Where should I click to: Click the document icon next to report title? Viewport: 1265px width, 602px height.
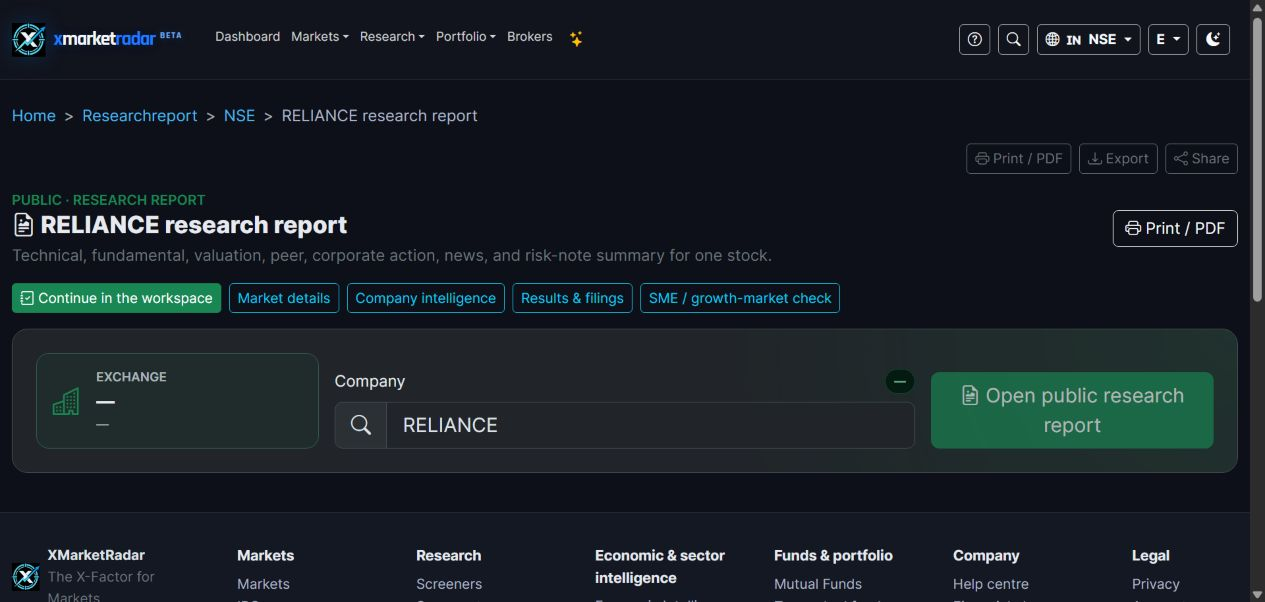(x=23, y=225)
